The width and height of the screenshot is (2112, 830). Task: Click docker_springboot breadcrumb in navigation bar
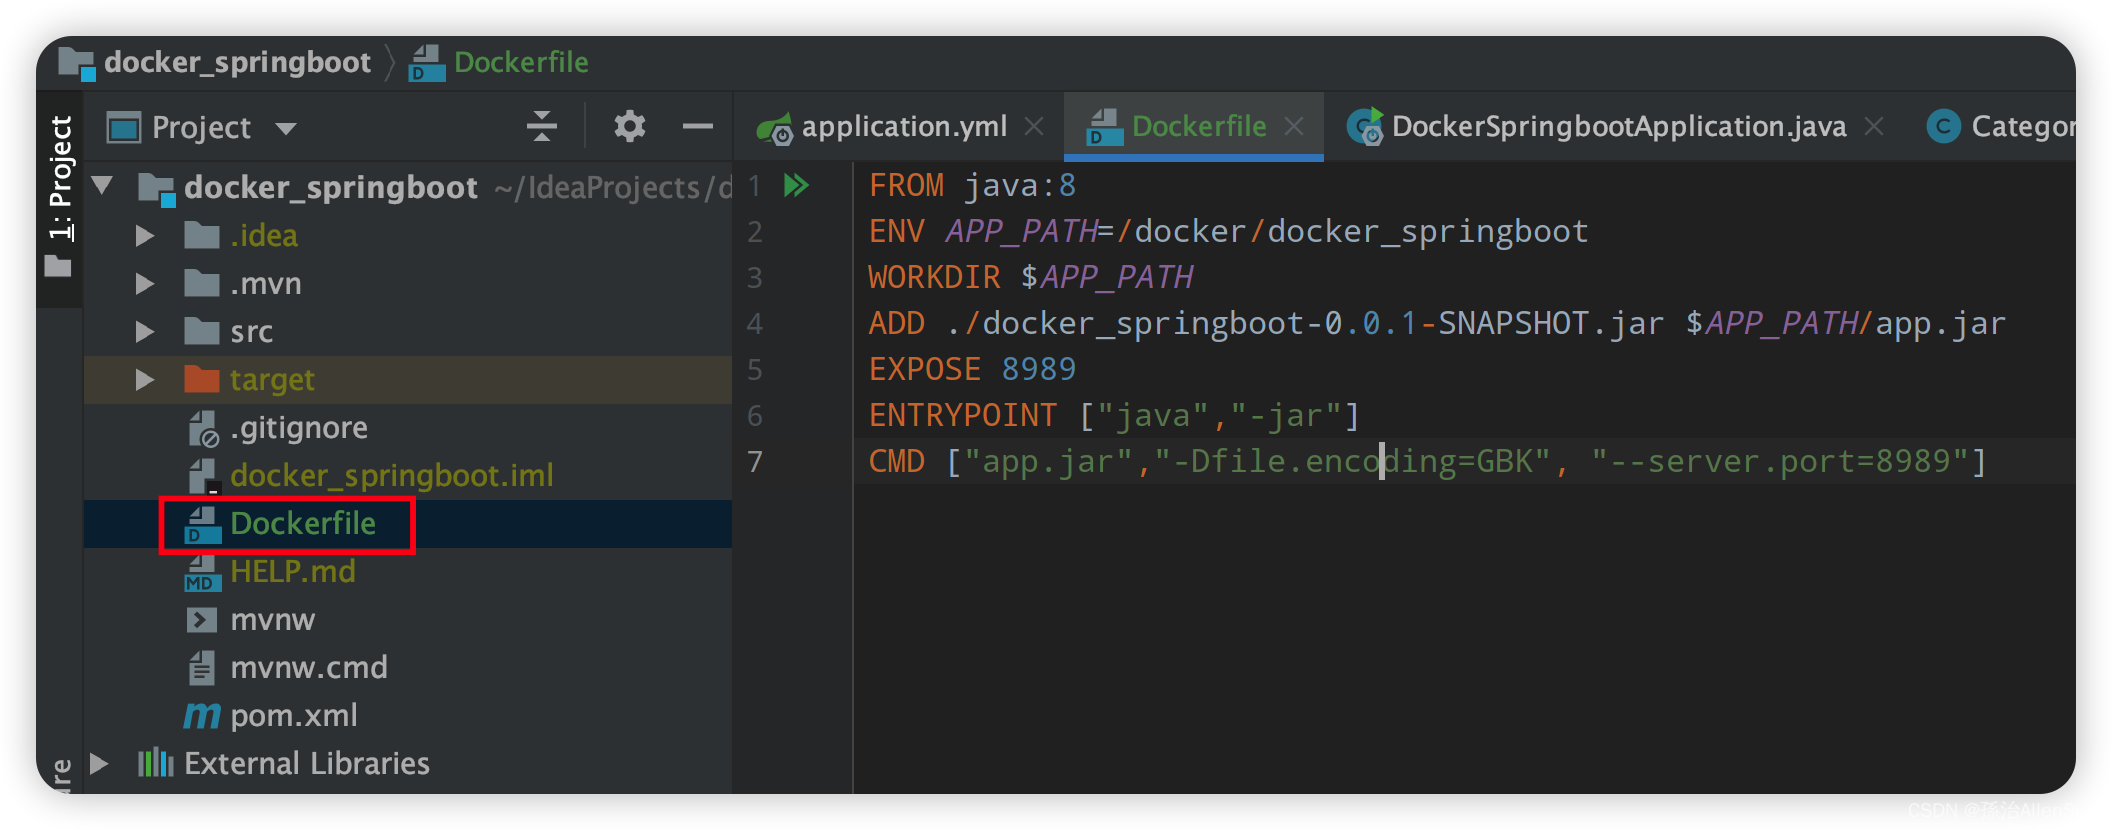click(x=237, y=62)
